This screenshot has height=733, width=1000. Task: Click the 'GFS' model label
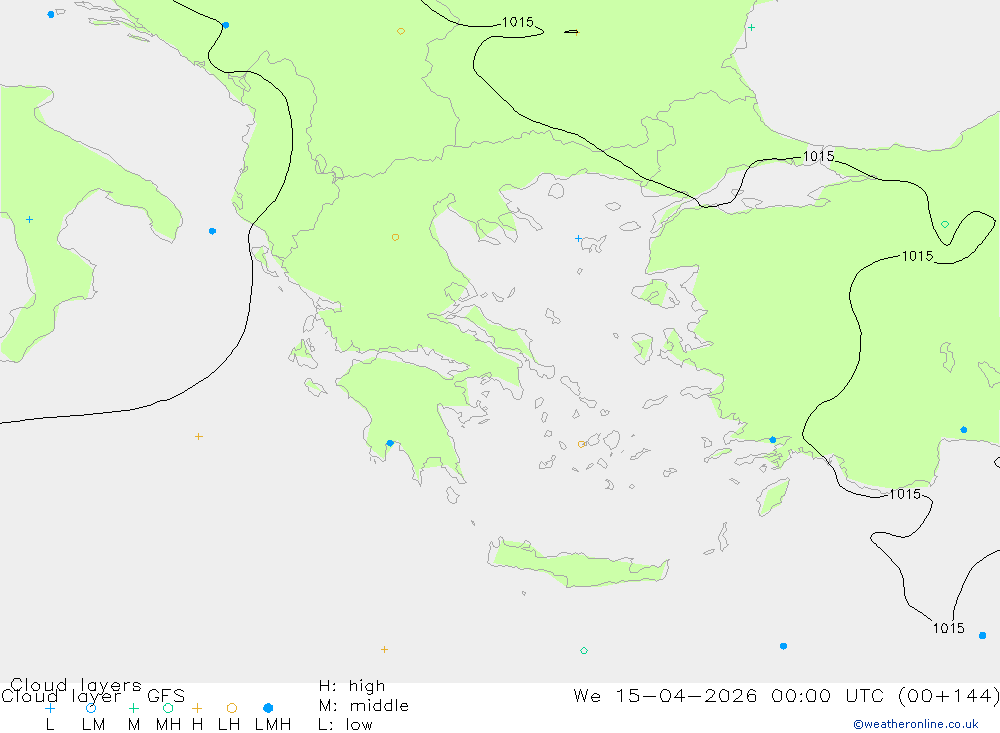tap(166, 696)
